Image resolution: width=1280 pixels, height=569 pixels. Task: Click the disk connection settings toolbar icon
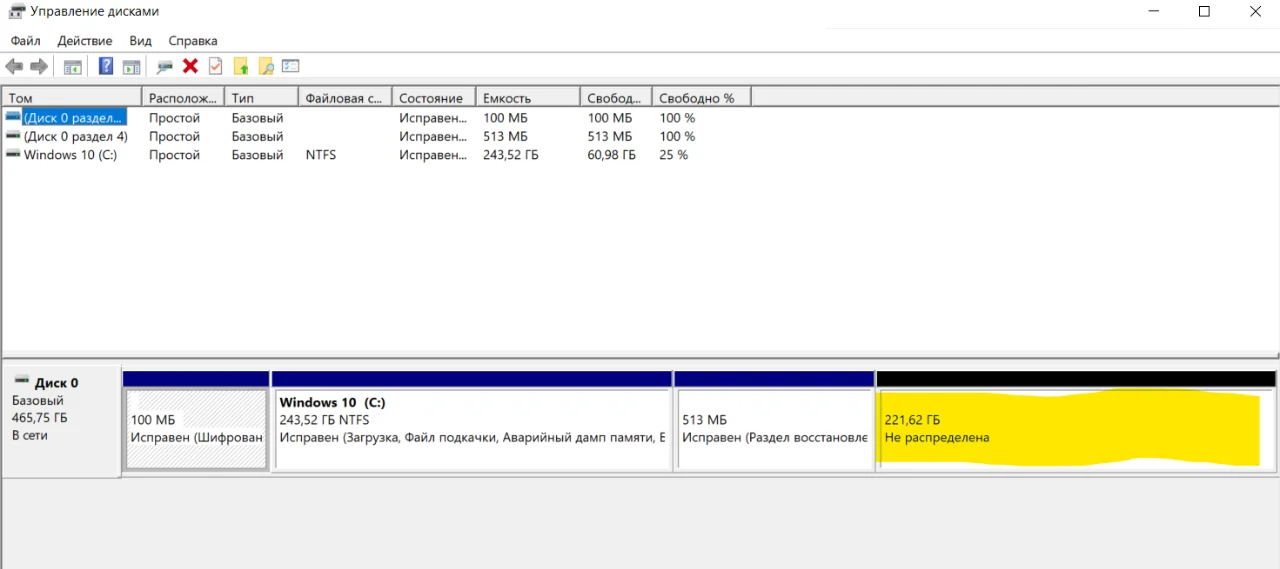[164, 67]
